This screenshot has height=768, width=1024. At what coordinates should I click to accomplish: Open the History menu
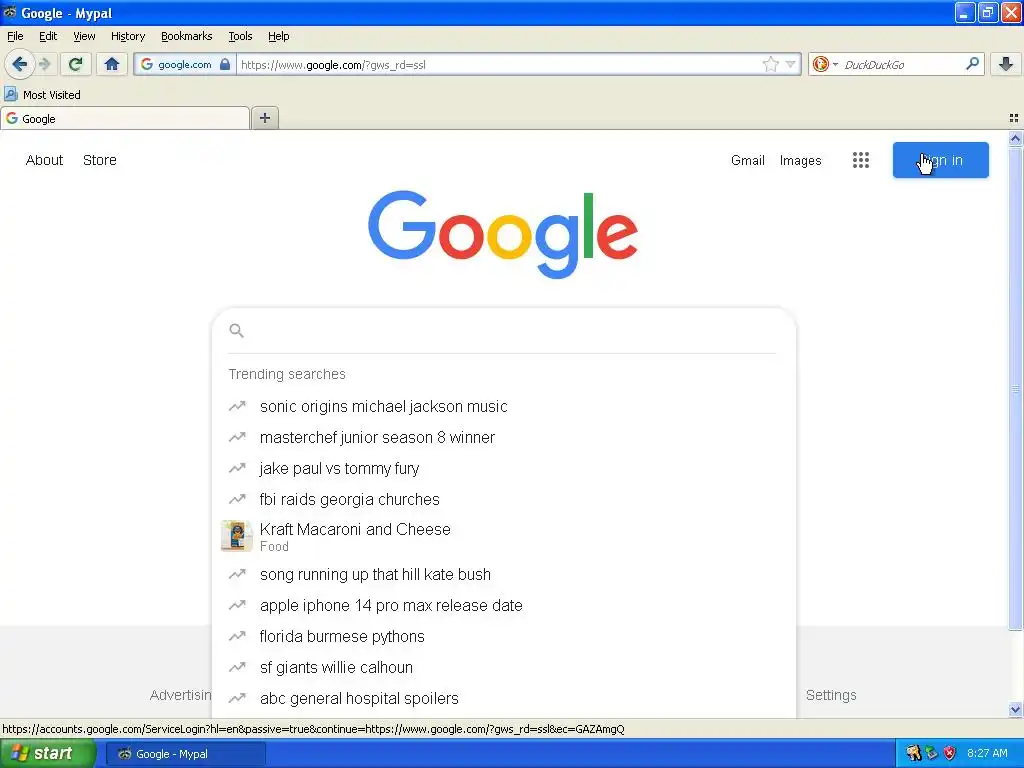[x=127, y=36]
